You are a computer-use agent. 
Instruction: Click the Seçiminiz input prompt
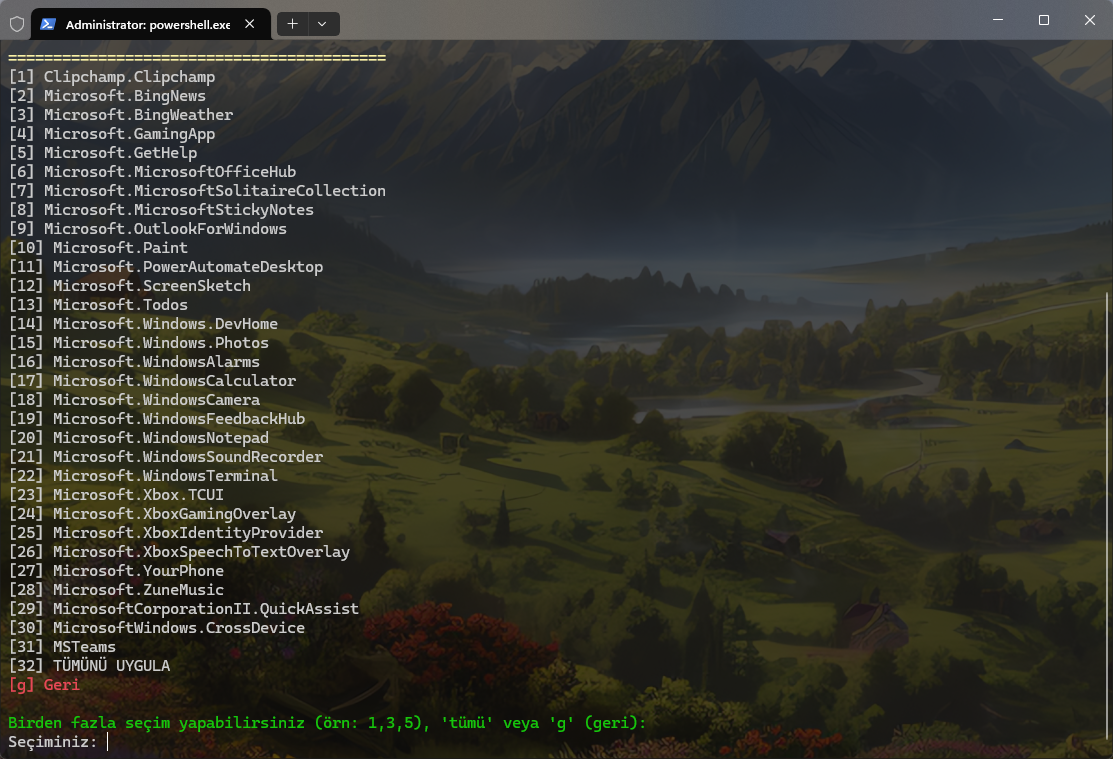[x=58, y=742]
